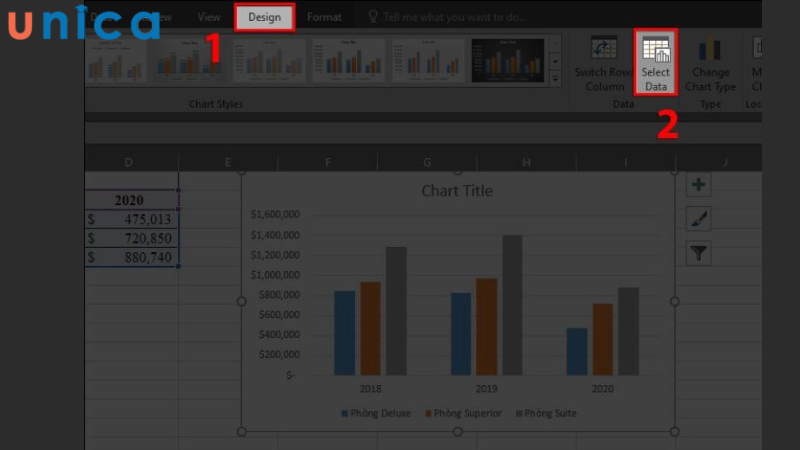
Task: Click the chart's right middle resize handle
Action: point(674,302)
